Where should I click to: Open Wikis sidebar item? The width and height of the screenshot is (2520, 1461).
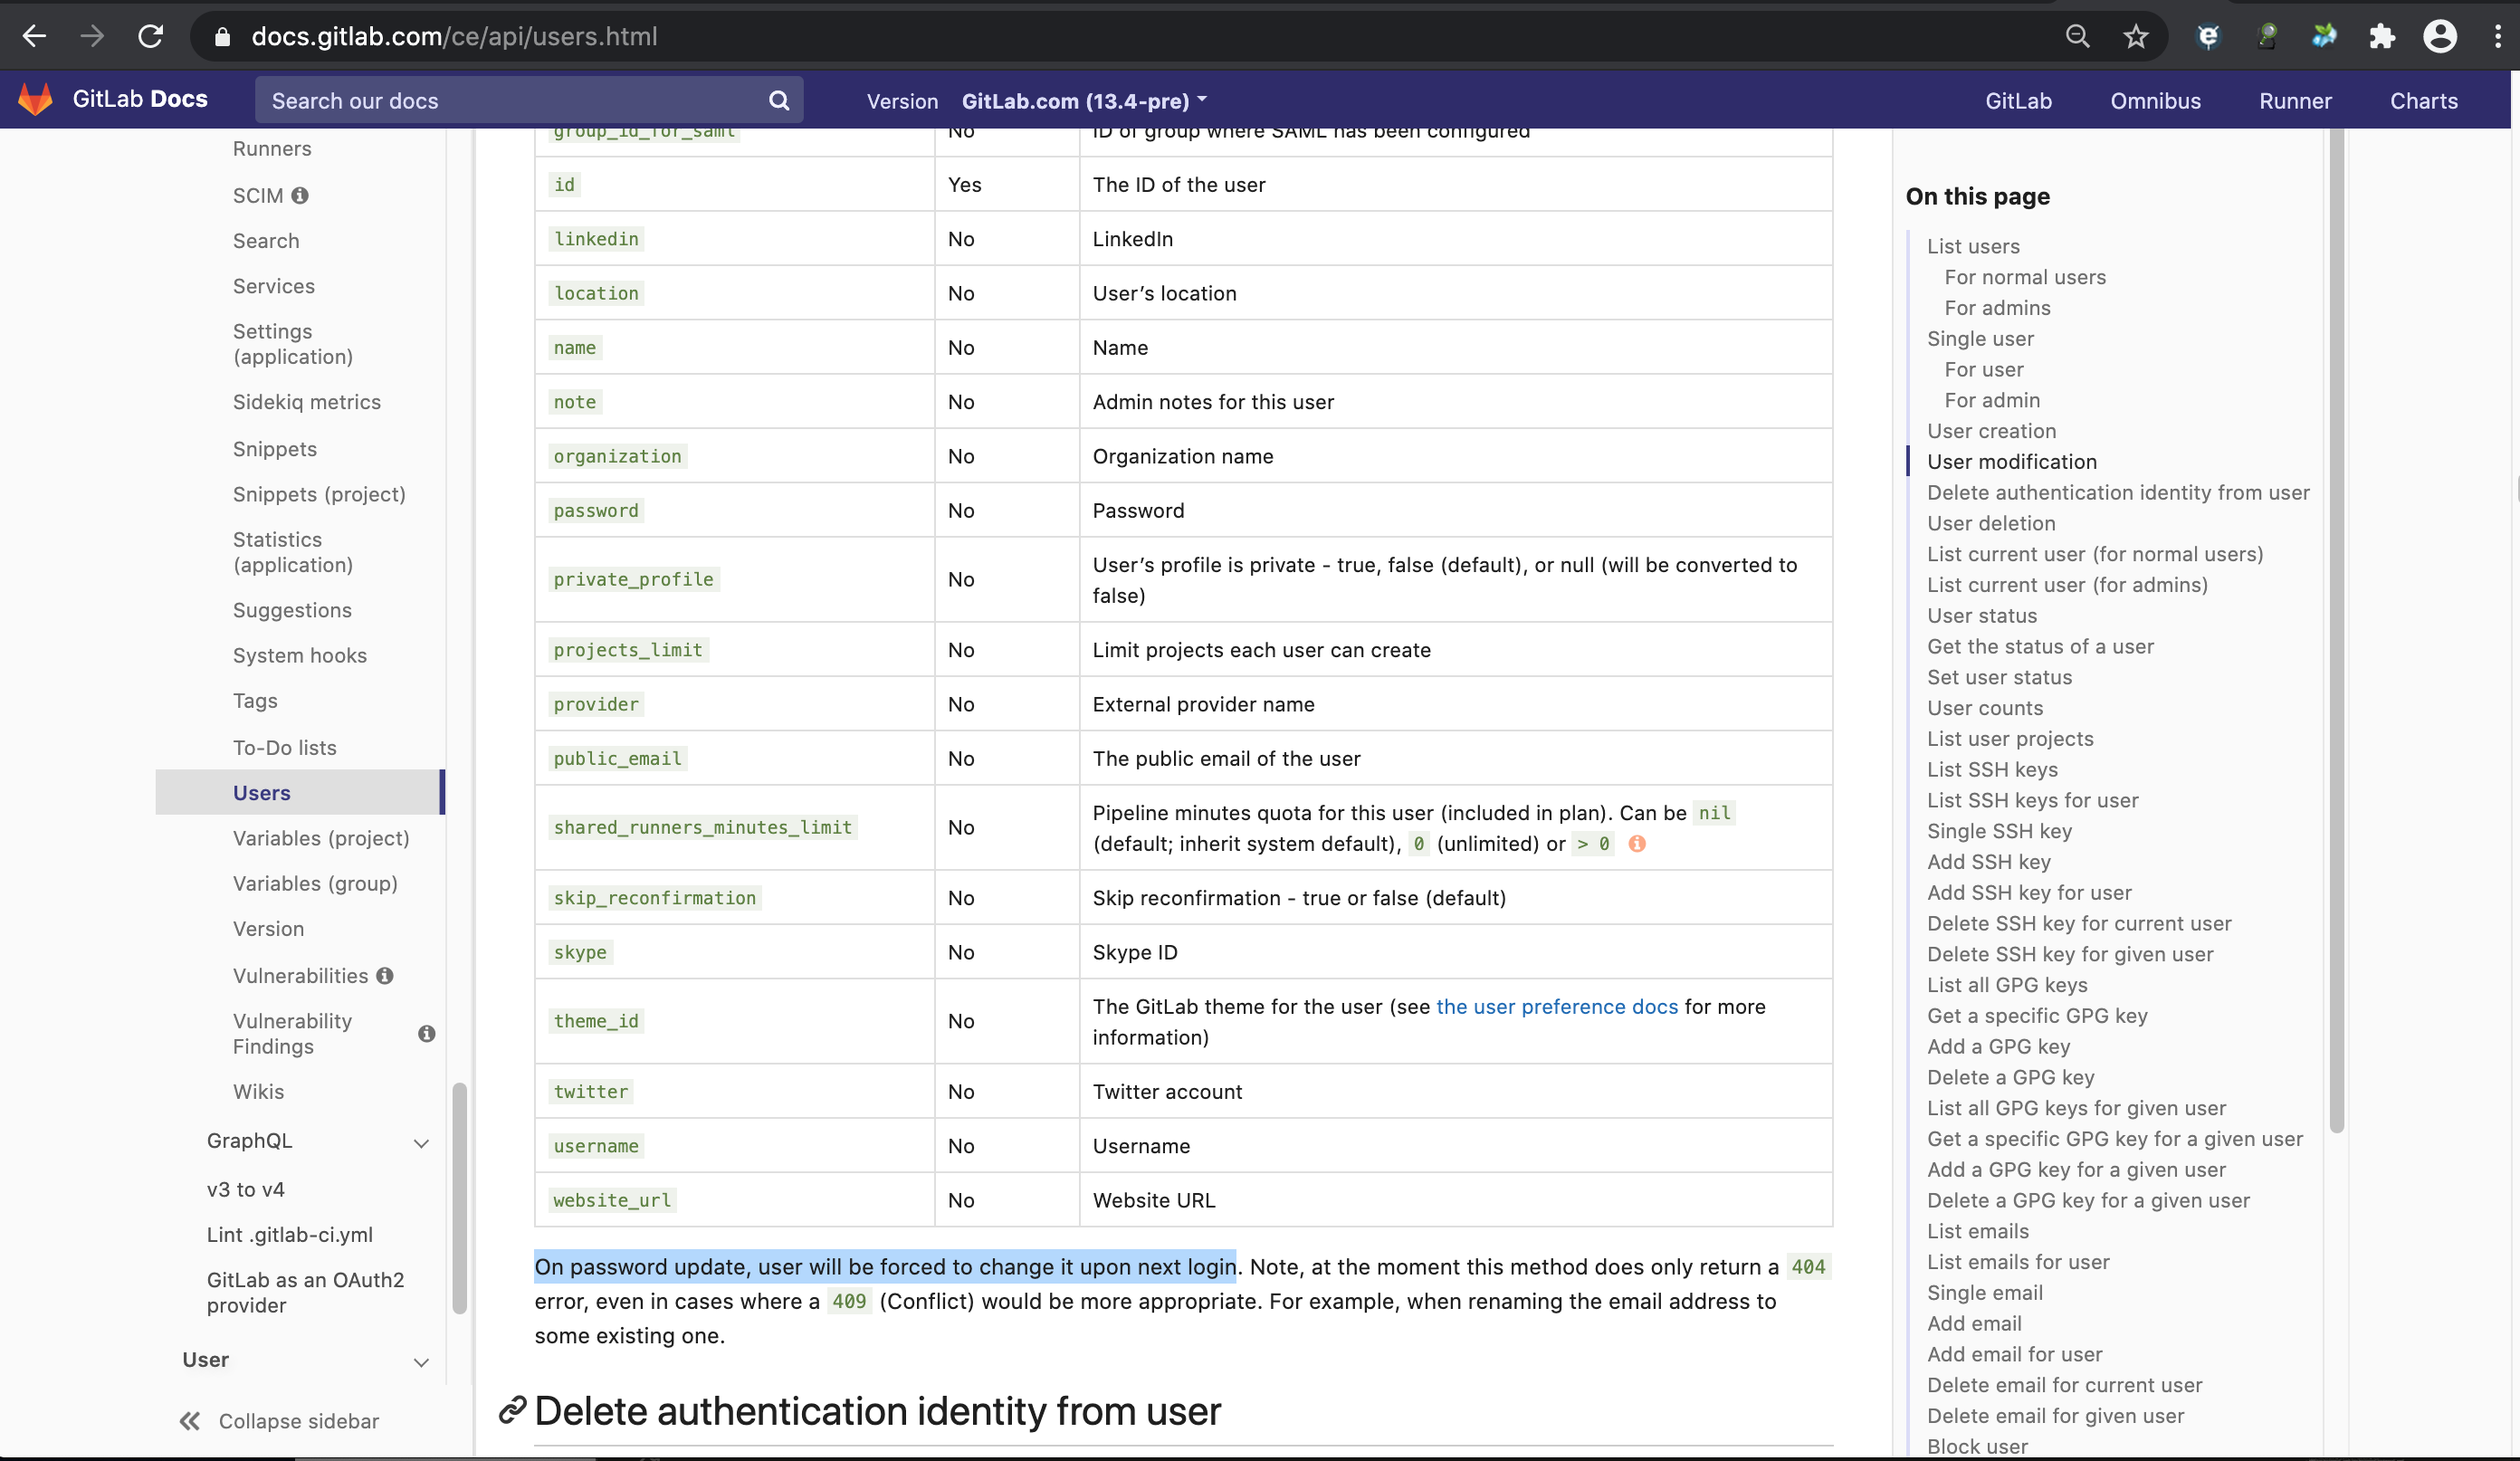tap(259, 1092)
